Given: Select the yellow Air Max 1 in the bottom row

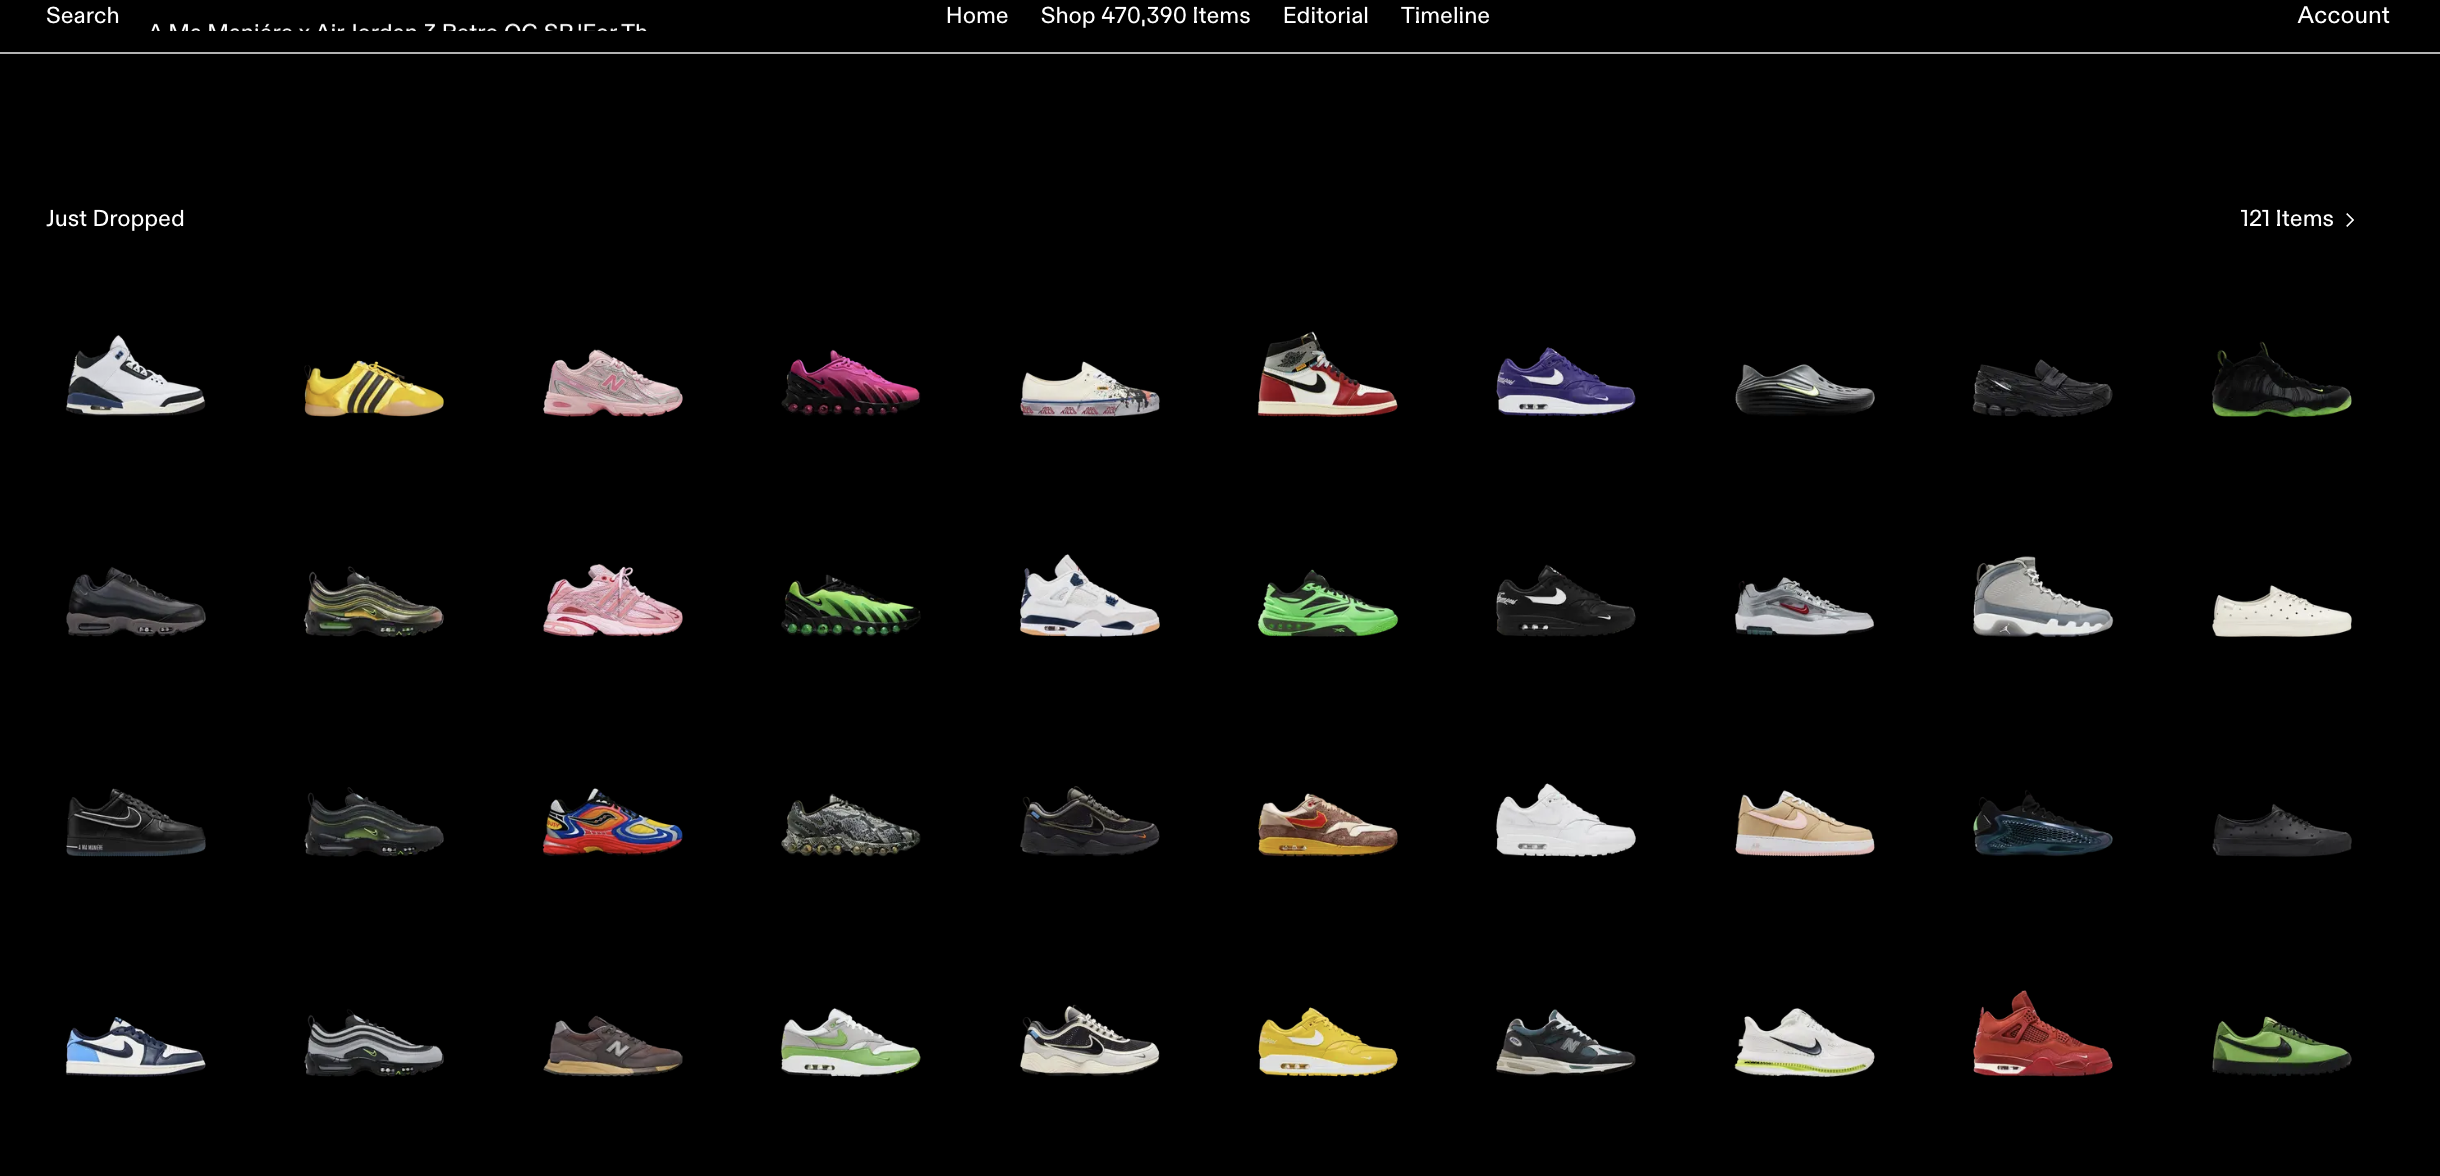Looking at the screenshot, I should point(1328,1045).
